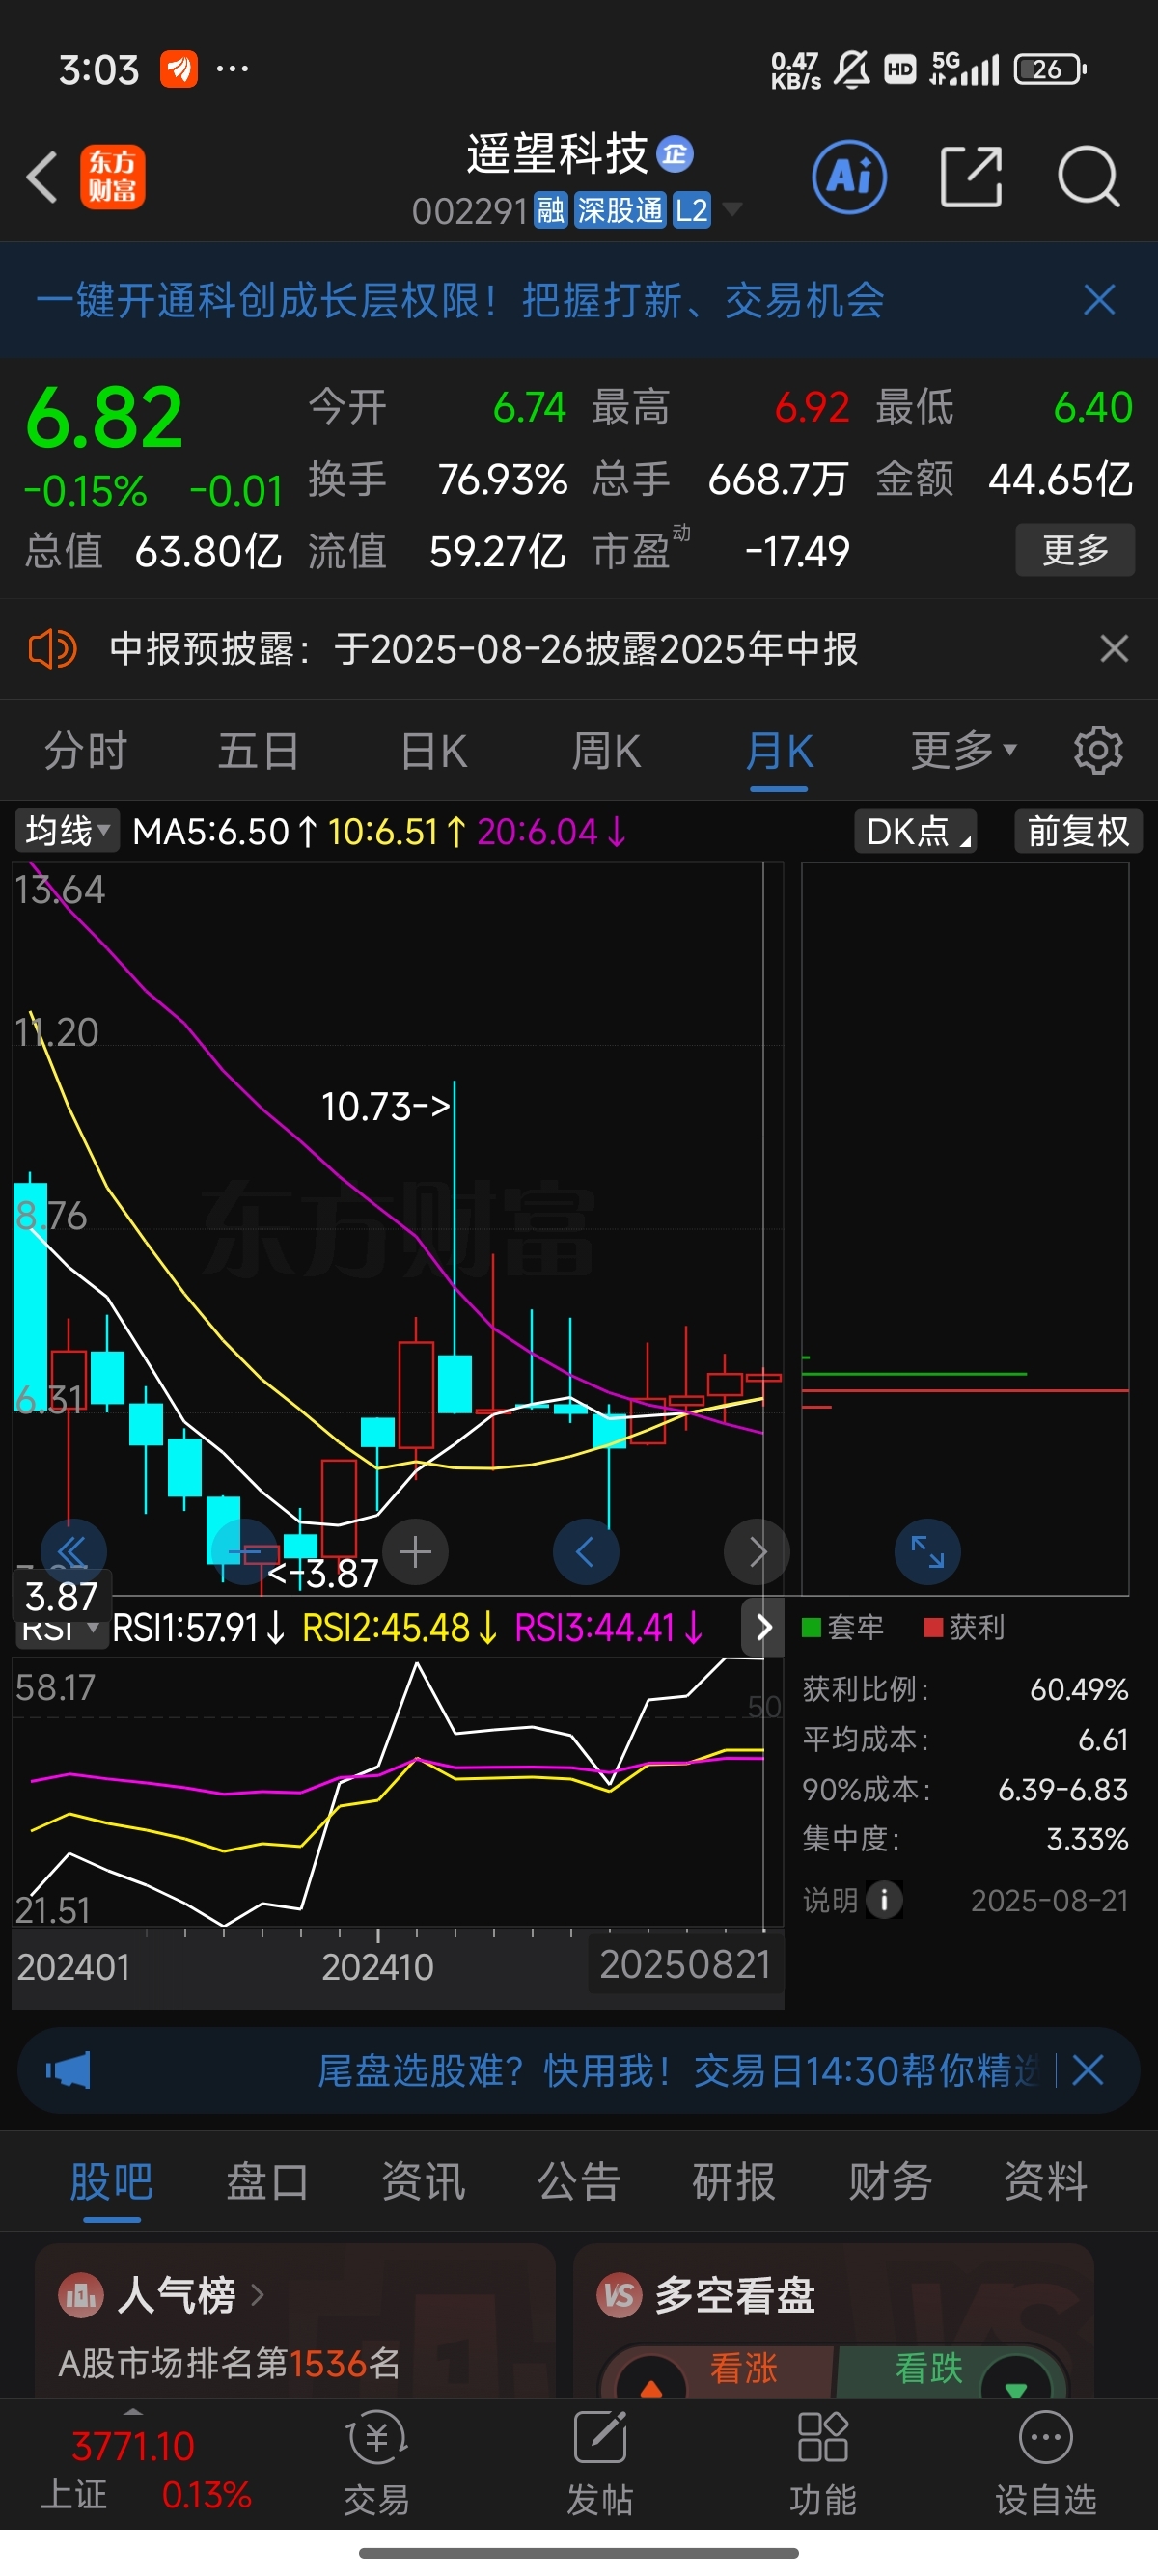
Task: Tap the 一键开通科创成长层权限 link
Action: tap(460, 300)
